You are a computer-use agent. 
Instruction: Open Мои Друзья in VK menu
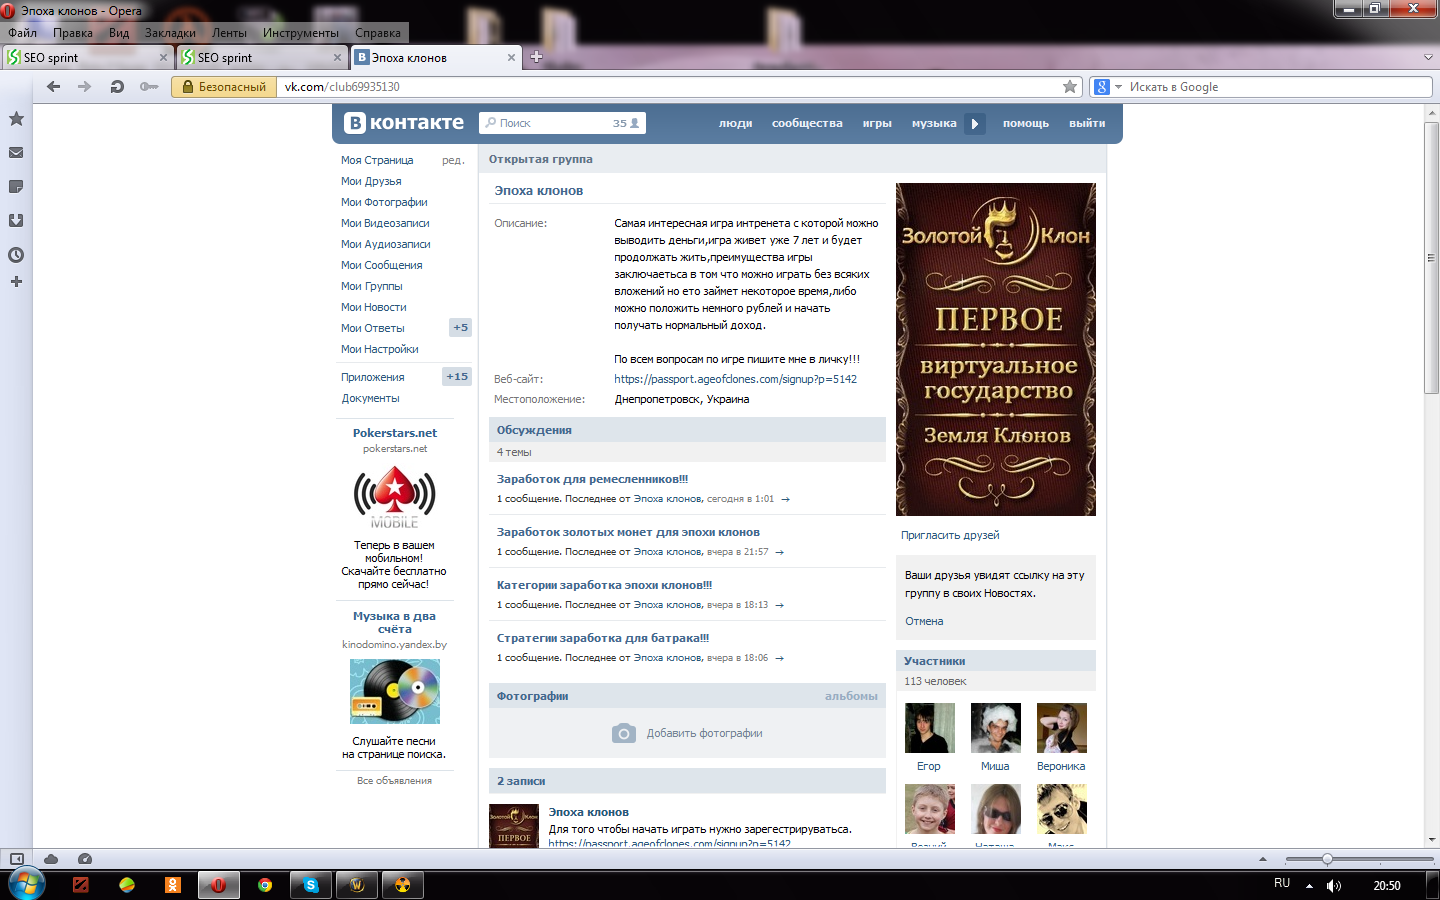(x=371, y=181)
